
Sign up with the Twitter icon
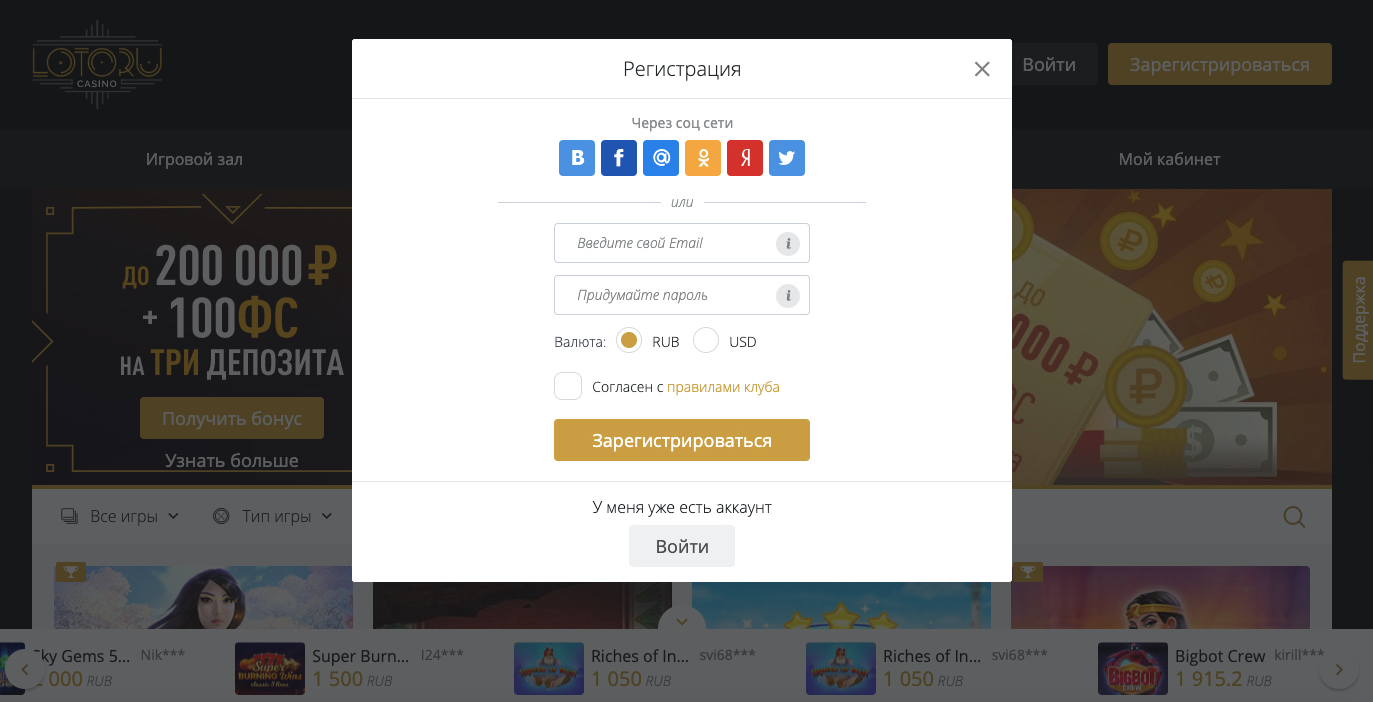pyautogui.click(x=787, y=158)
